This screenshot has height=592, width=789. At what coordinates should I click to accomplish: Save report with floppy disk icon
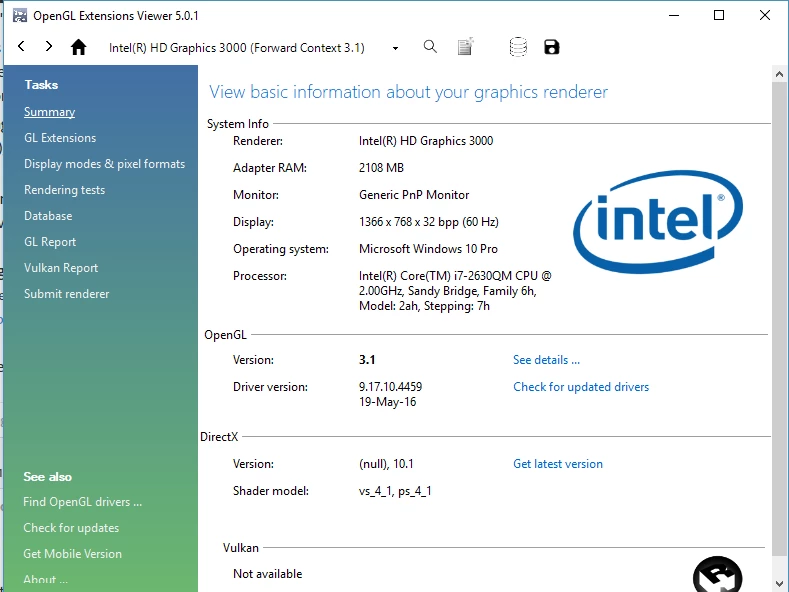click(551, 47)
